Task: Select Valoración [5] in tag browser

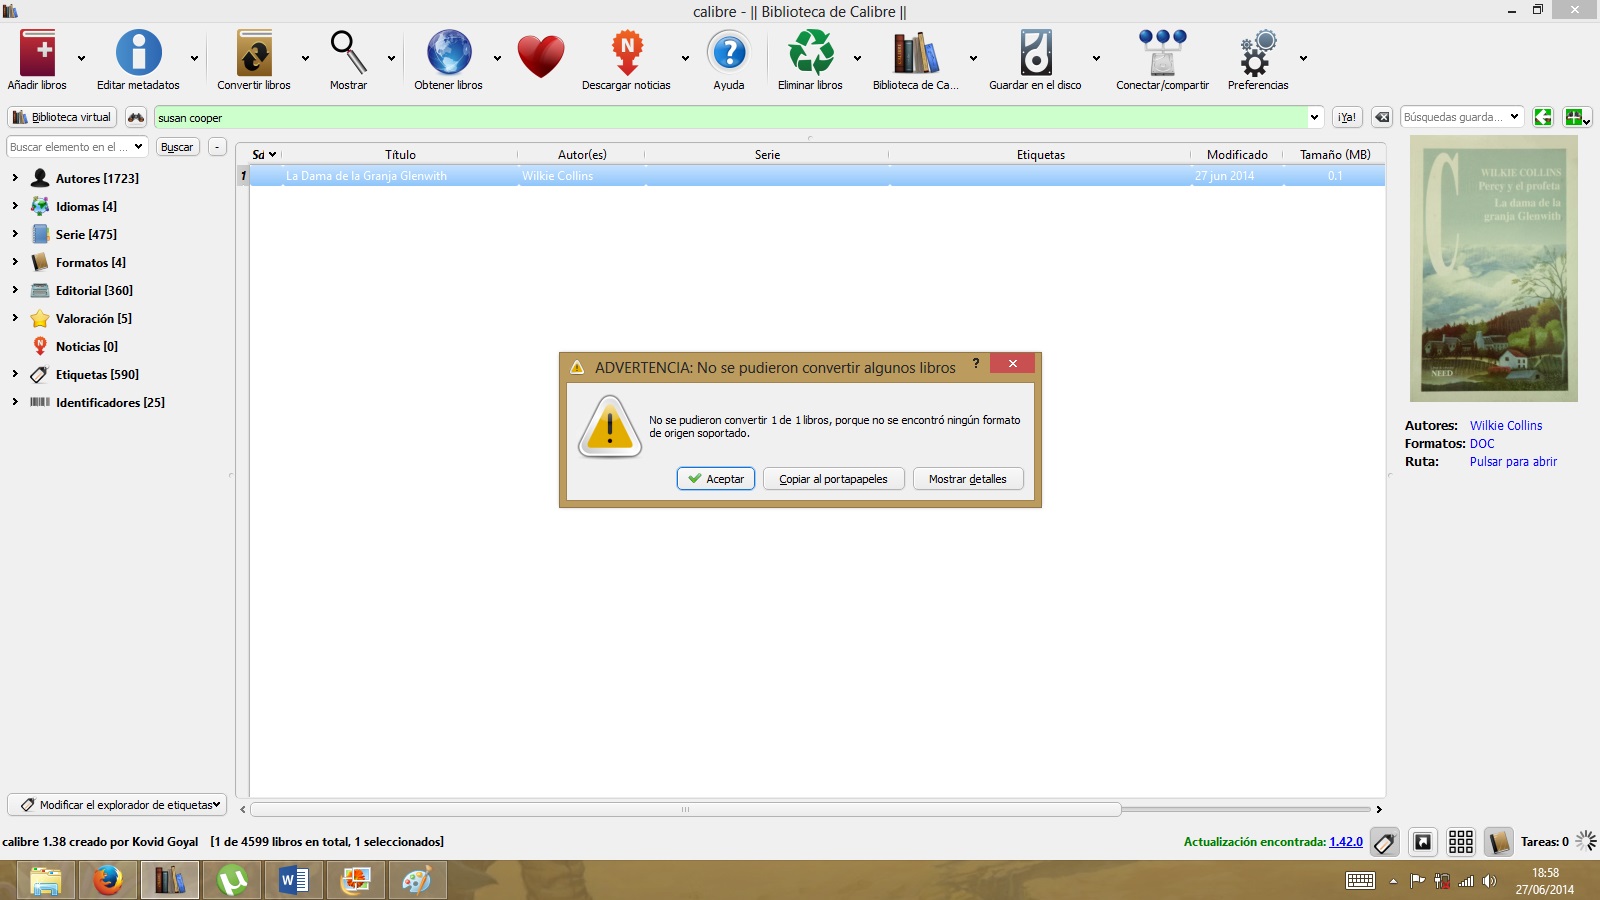Action: click(x=94, y=318)
